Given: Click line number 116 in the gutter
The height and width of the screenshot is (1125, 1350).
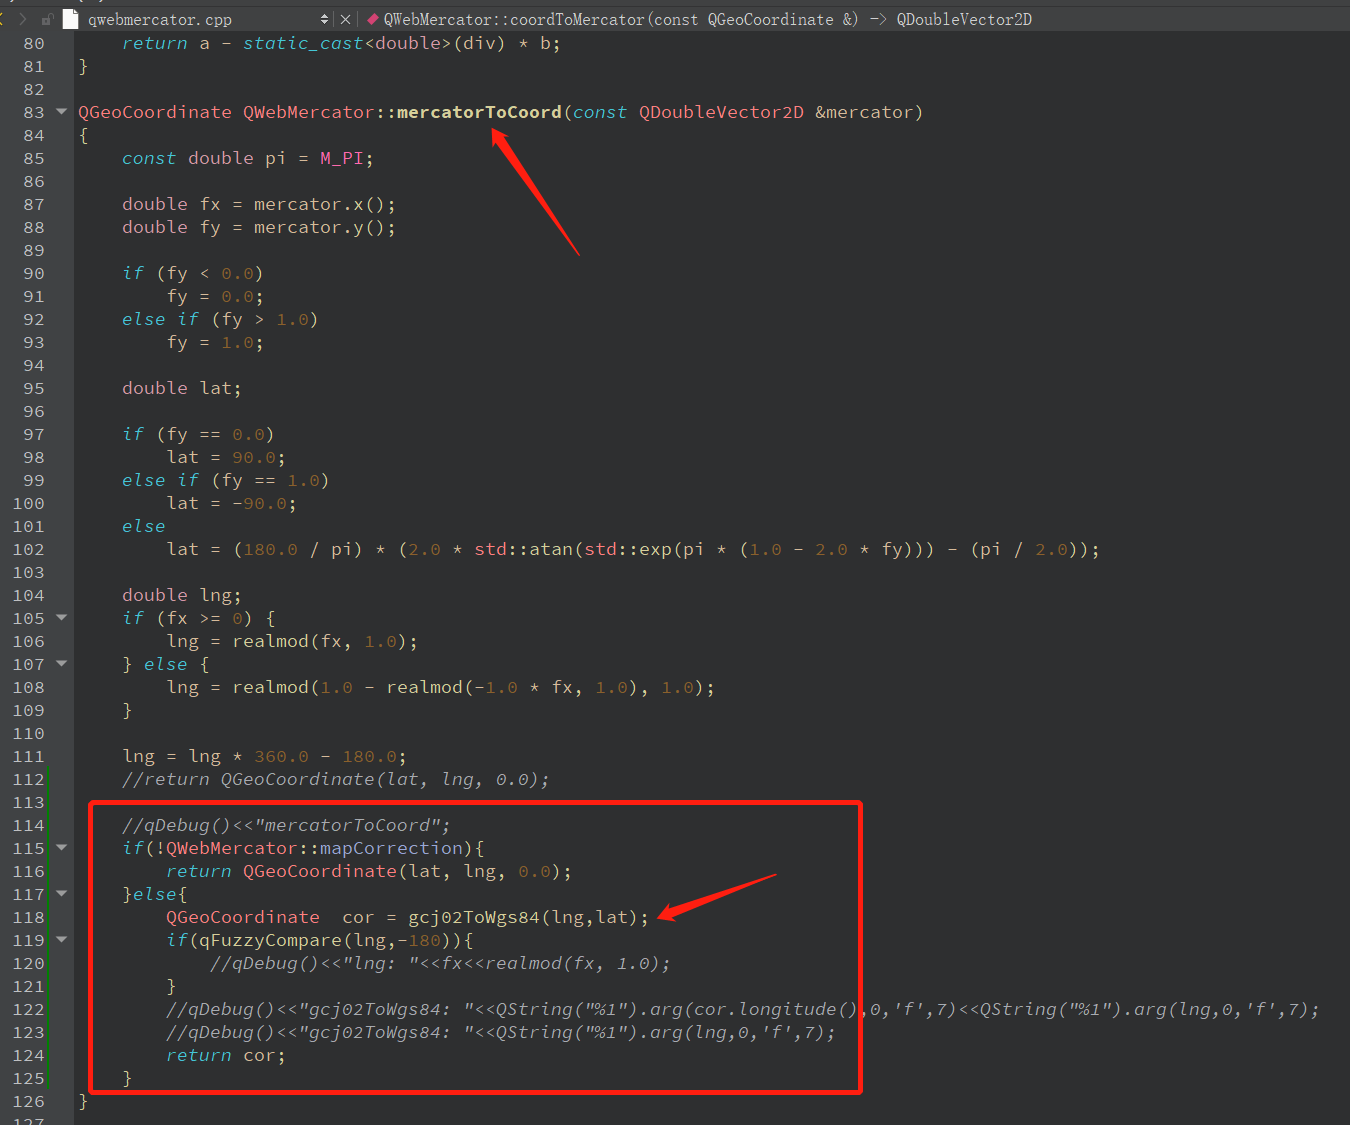Looking at the screenshot, I should click(29, 872).
